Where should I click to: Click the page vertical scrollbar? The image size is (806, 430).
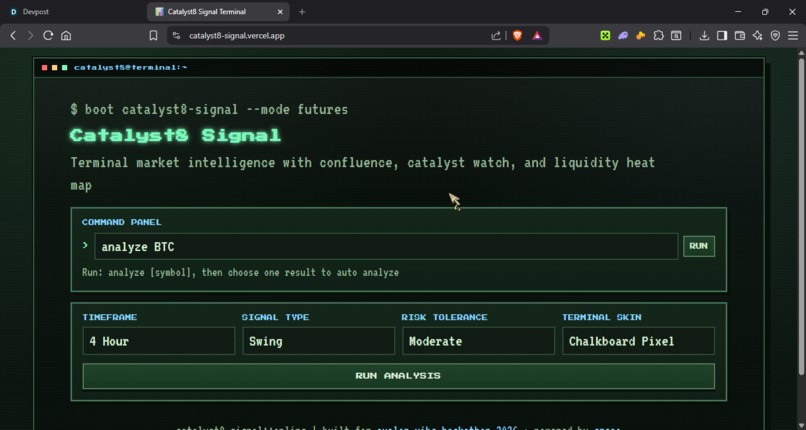click(x=801, y=216)
